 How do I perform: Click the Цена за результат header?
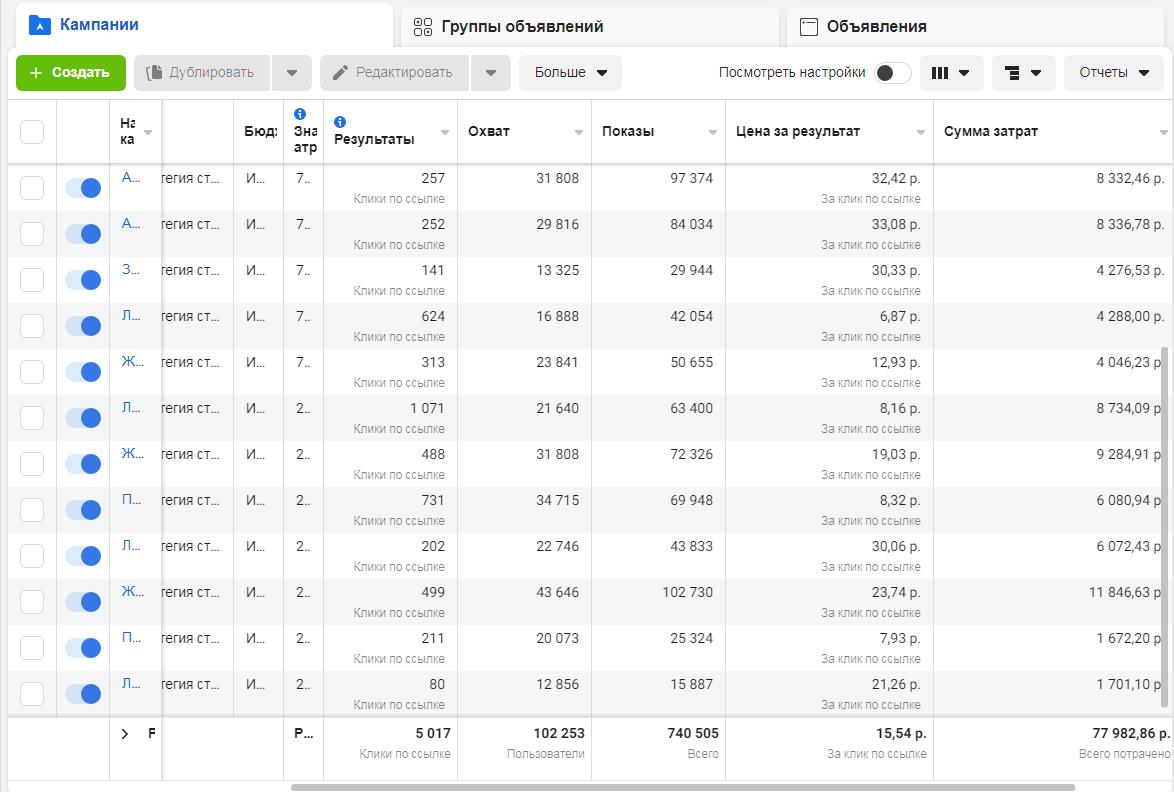click(798, 132)
